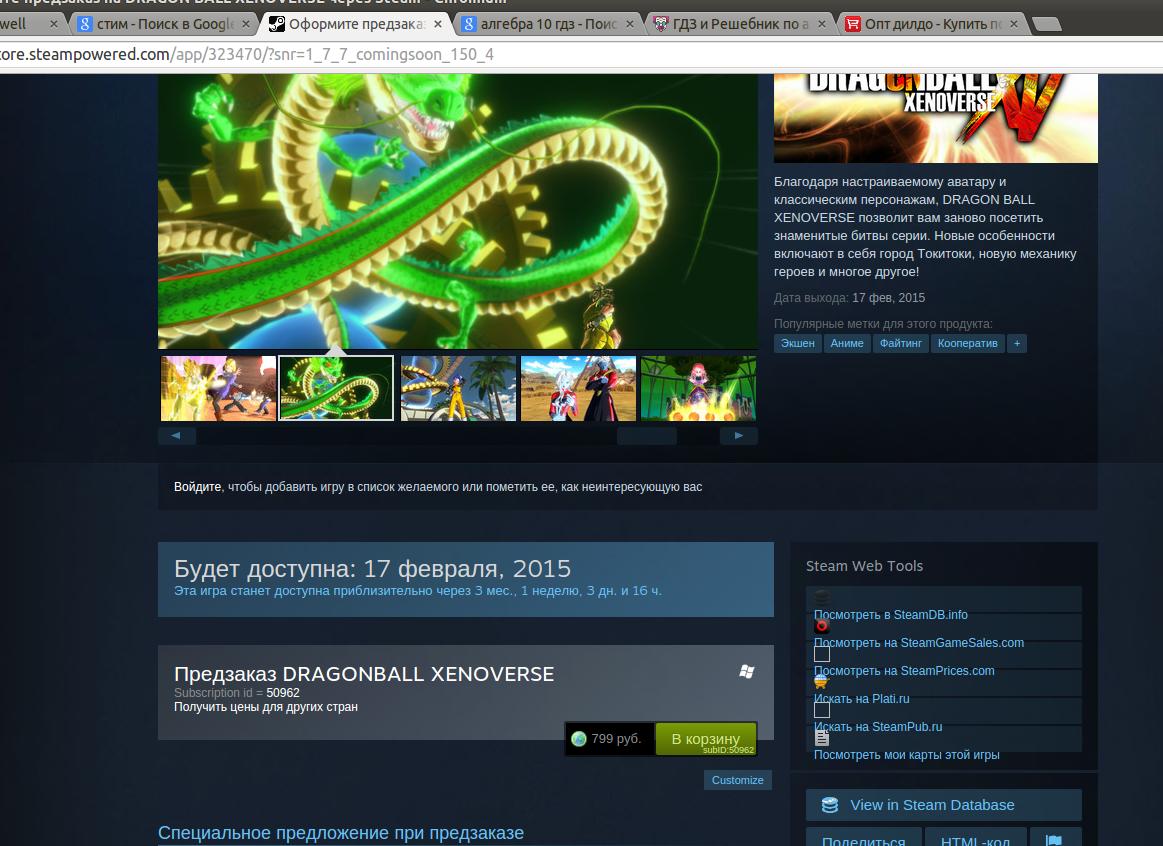
Task: Click 'Специальное предложение при предзаказе' heading
Action: click(340, 833)
